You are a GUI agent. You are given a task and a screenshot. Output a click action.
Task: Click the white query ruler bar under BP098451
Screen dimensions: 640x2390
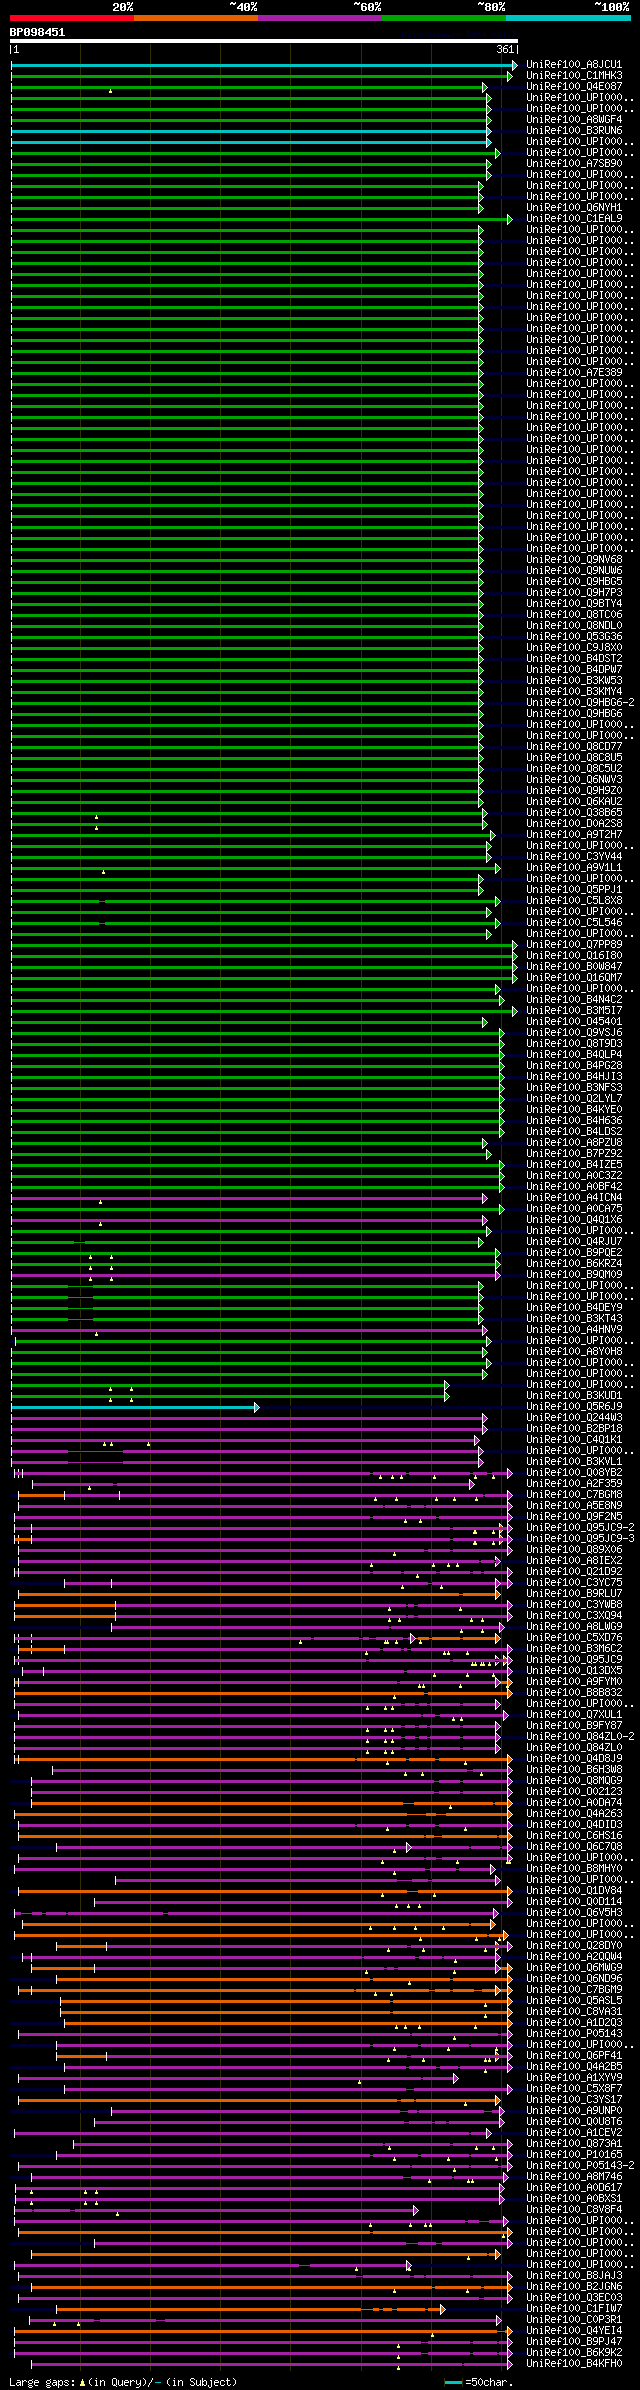point(264,41)
